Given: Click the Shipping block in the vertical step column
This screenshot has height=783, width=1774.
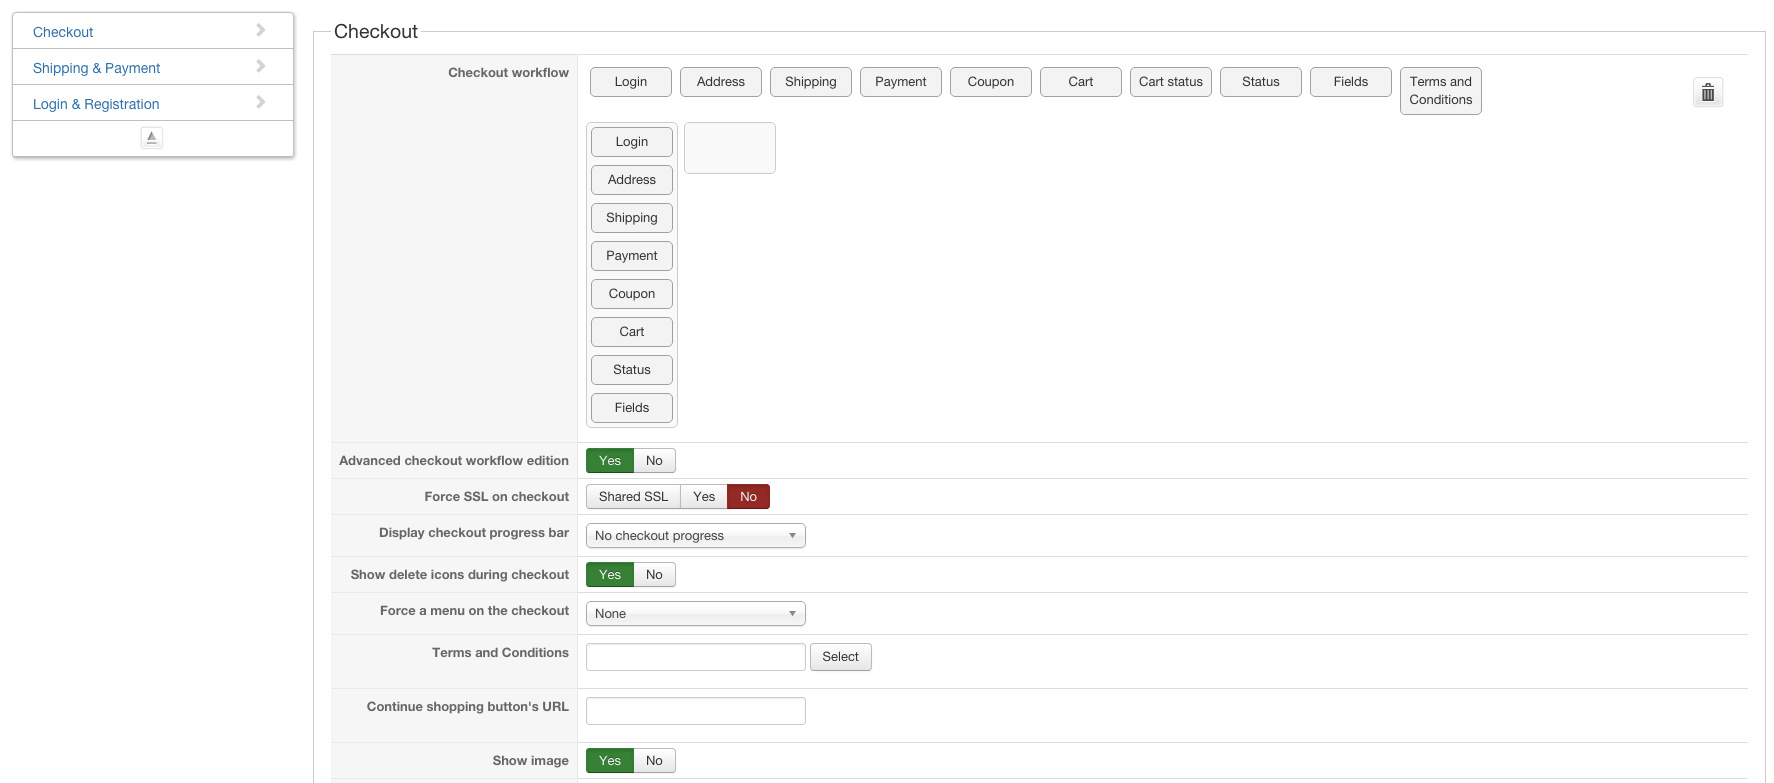Looking at the screenshot, I should [x=632, y=218].
